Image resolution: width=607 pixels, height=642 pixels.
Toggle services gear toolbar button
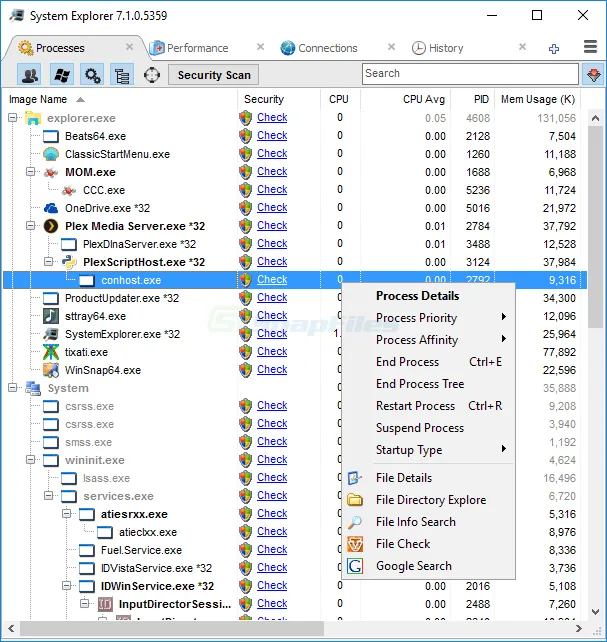[x=92, y=75]
